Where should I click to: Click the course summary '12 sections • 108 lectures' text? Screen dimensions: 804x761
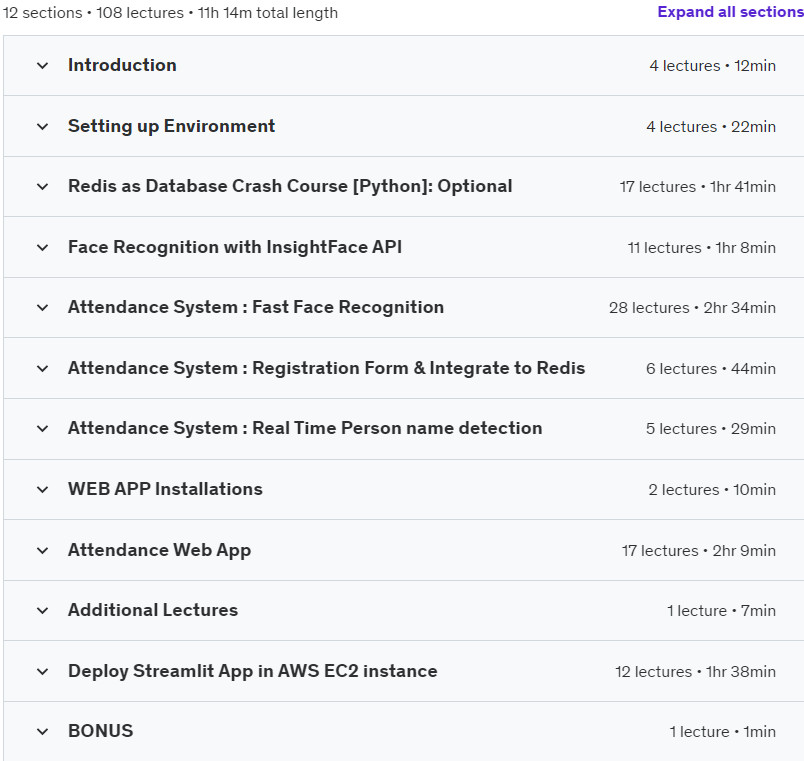[93, 13]
